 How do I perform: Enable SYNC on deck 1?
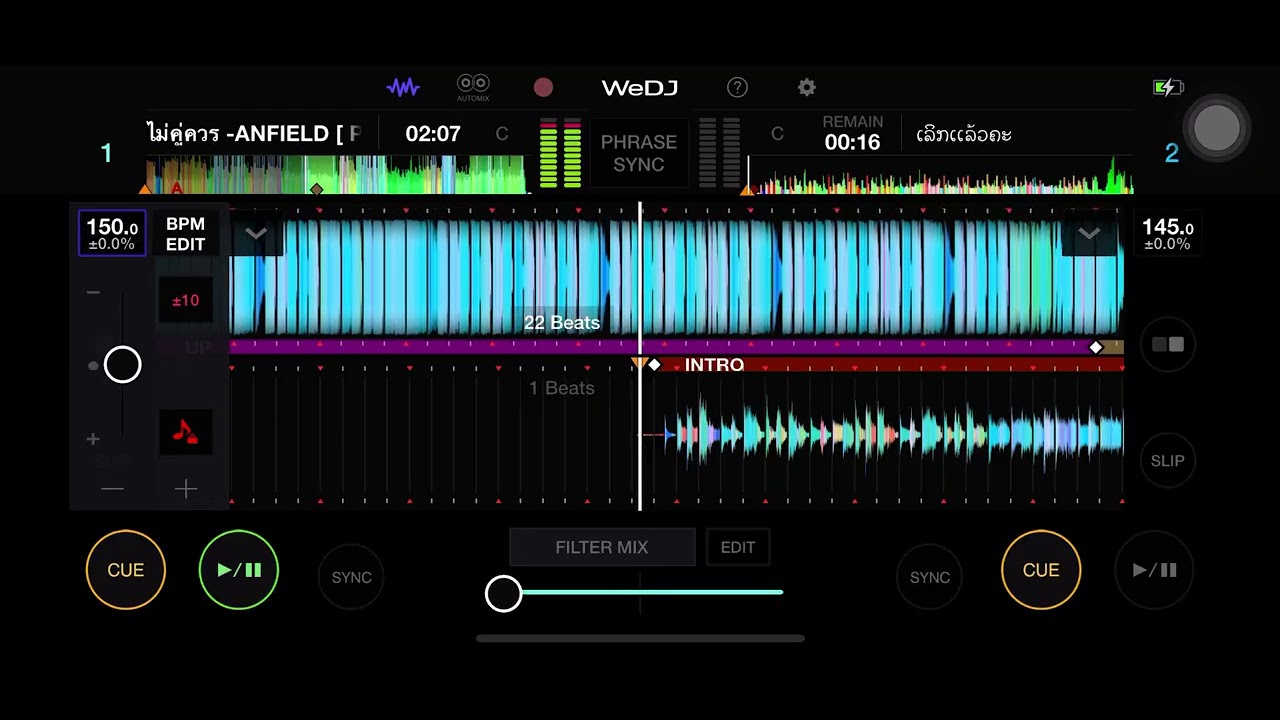[351, 577]
